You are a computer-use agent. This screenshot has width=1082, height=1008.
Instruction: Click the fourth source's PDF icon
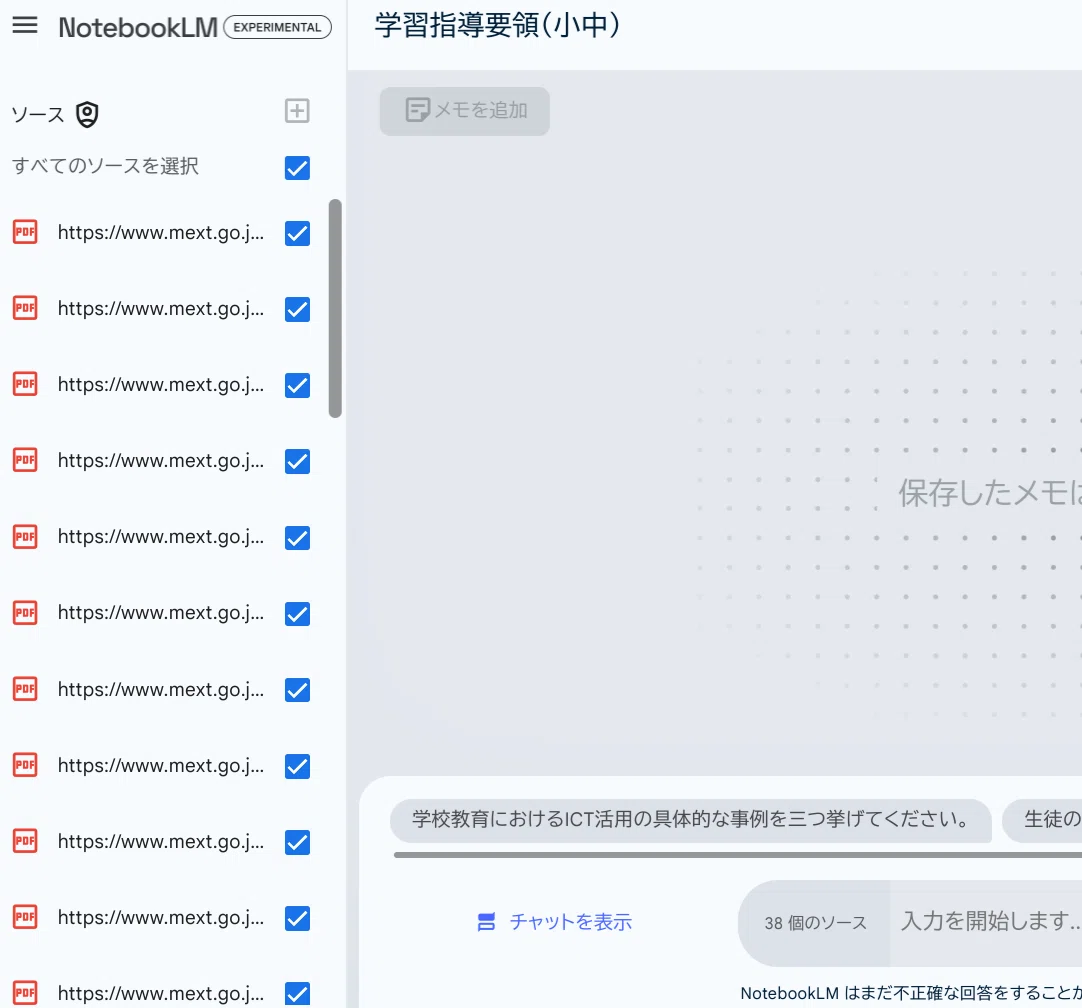click(x=26, y=459)
